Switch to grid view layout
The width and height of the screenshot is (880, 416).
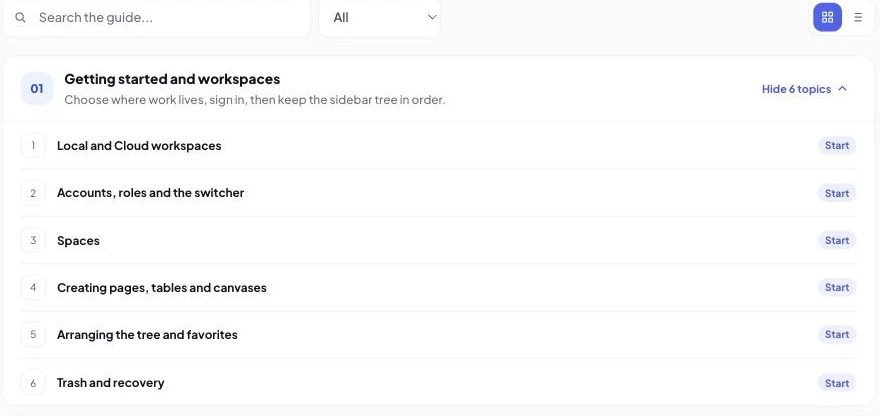(827, 17)
